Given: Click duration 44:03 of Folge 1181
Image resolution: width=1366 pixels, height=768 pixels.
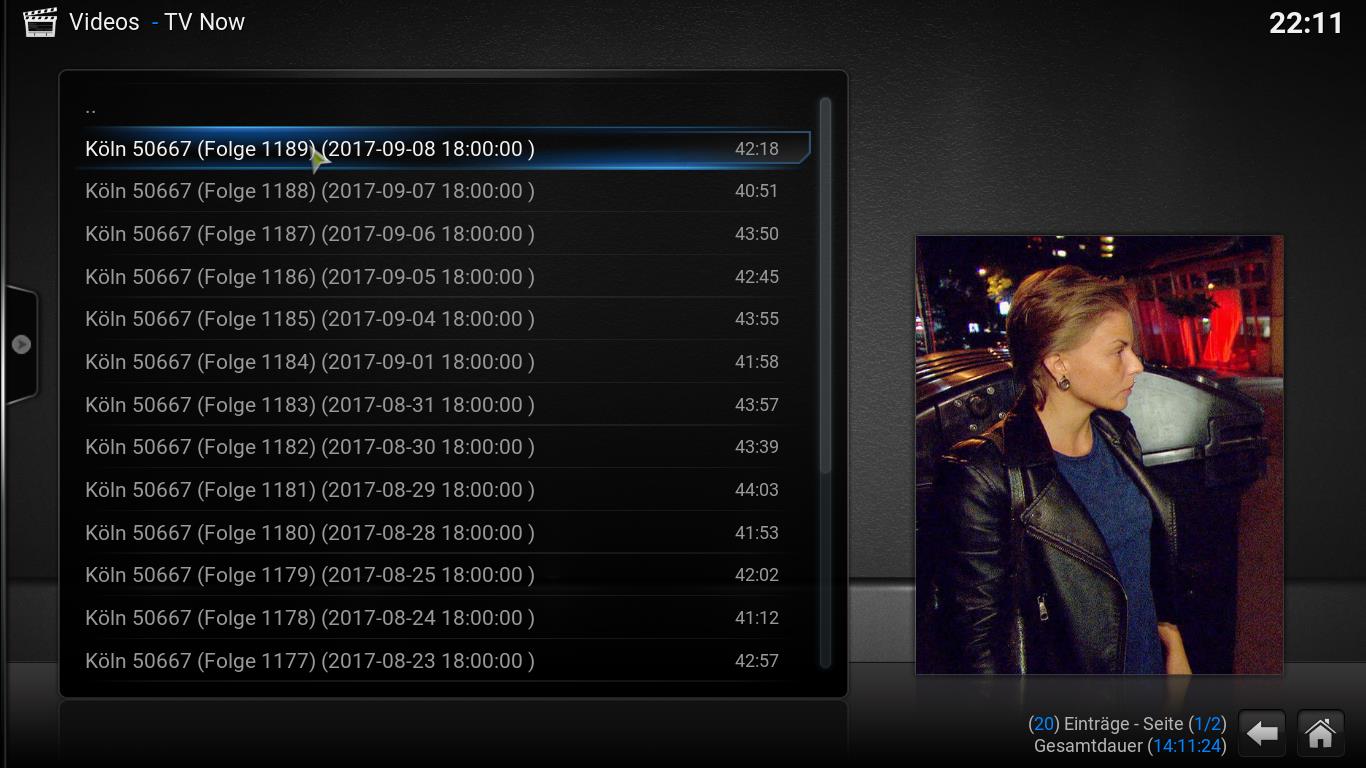Looking at the screenshot, I should tap(756, 490).
